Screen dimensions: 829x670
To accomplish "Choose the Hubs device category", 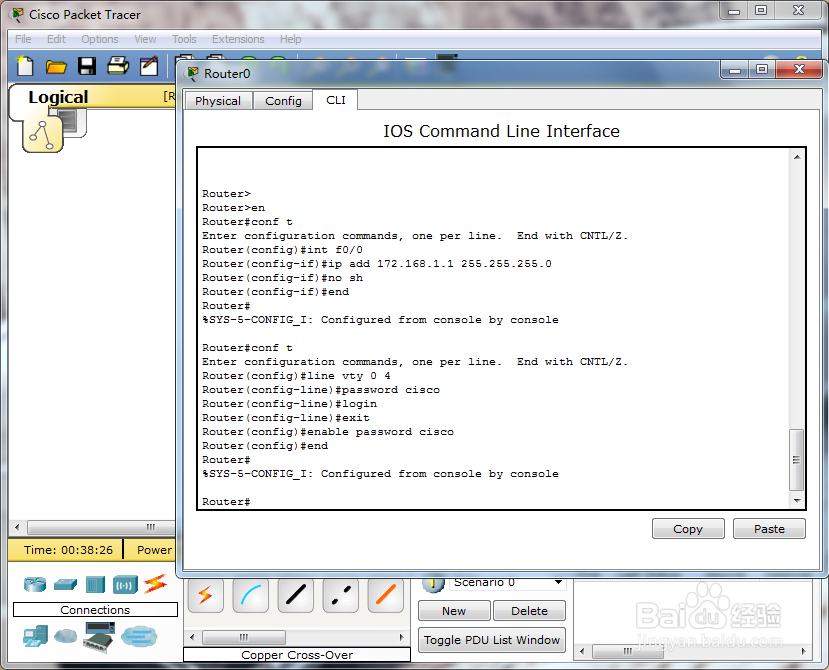I will click(x=95, y=585).
